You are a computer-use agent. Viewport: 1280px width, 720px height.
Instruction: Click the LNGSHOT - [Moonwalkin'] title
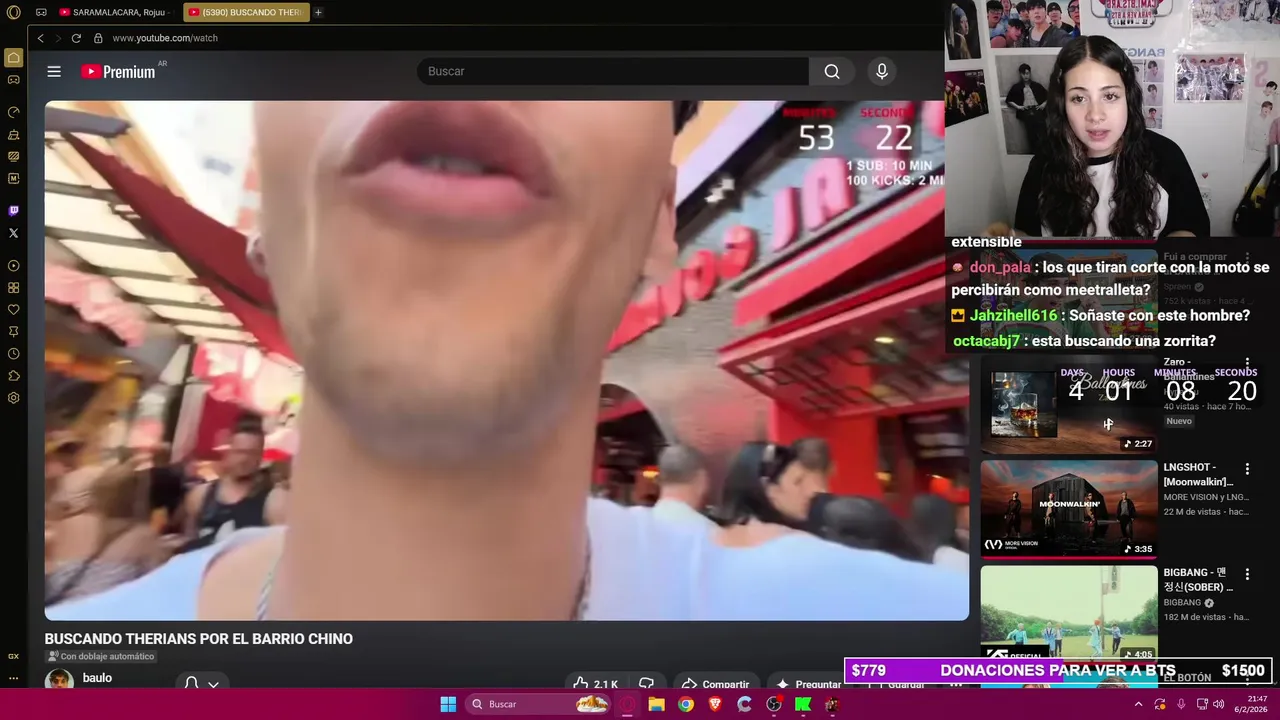click(1198, 474)
